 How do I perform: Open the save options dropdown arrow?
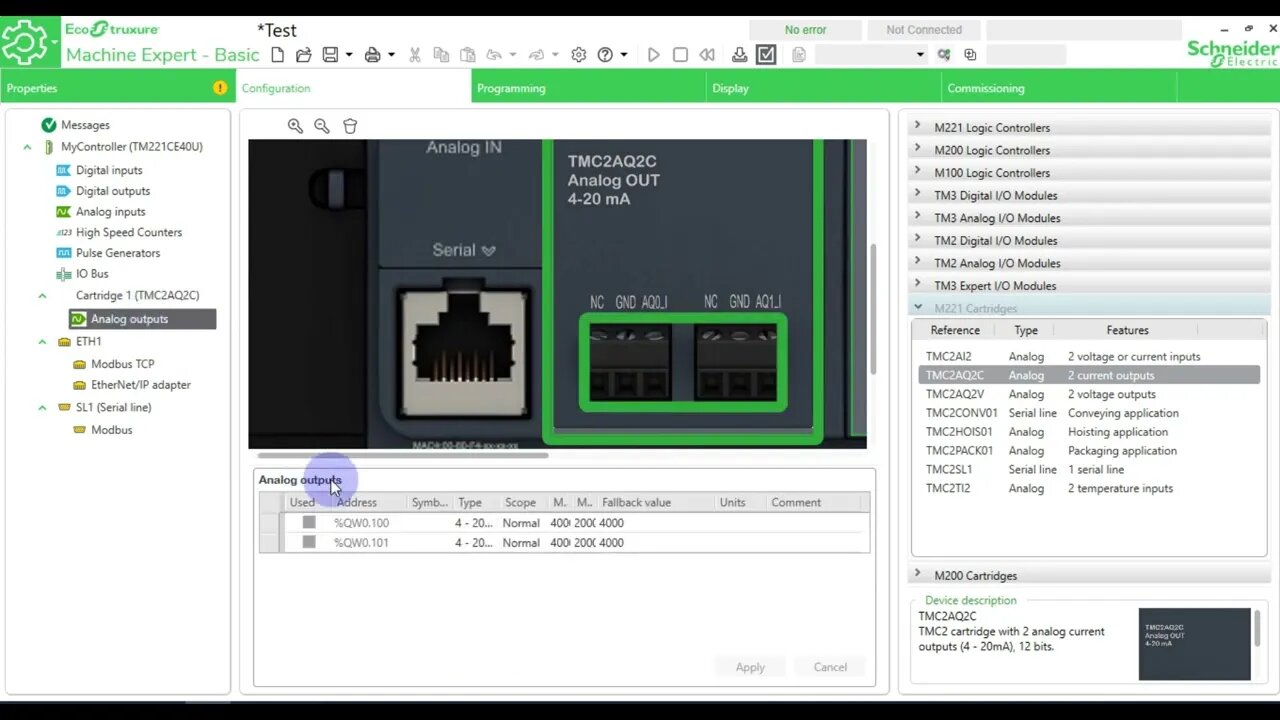point(349,55)
